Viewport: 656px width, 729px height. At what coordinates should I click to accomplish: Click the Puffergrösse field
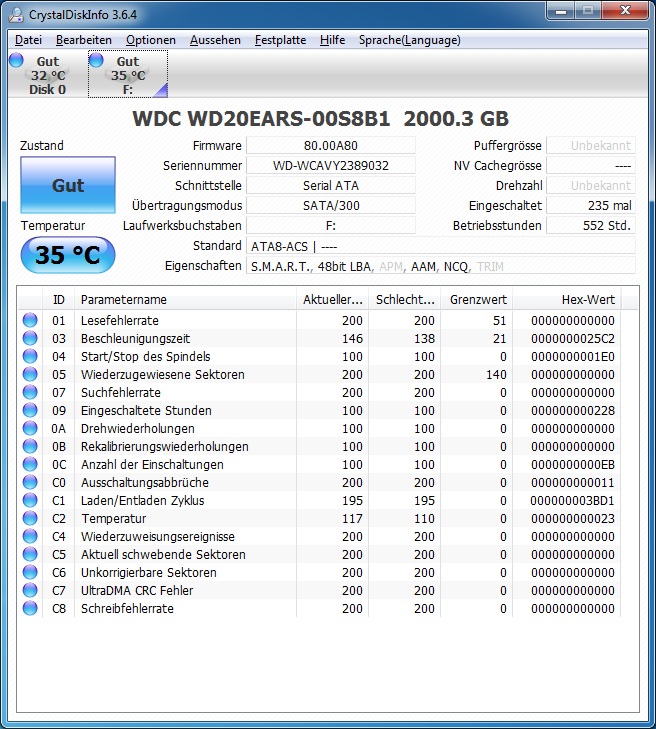coord(590,146)
